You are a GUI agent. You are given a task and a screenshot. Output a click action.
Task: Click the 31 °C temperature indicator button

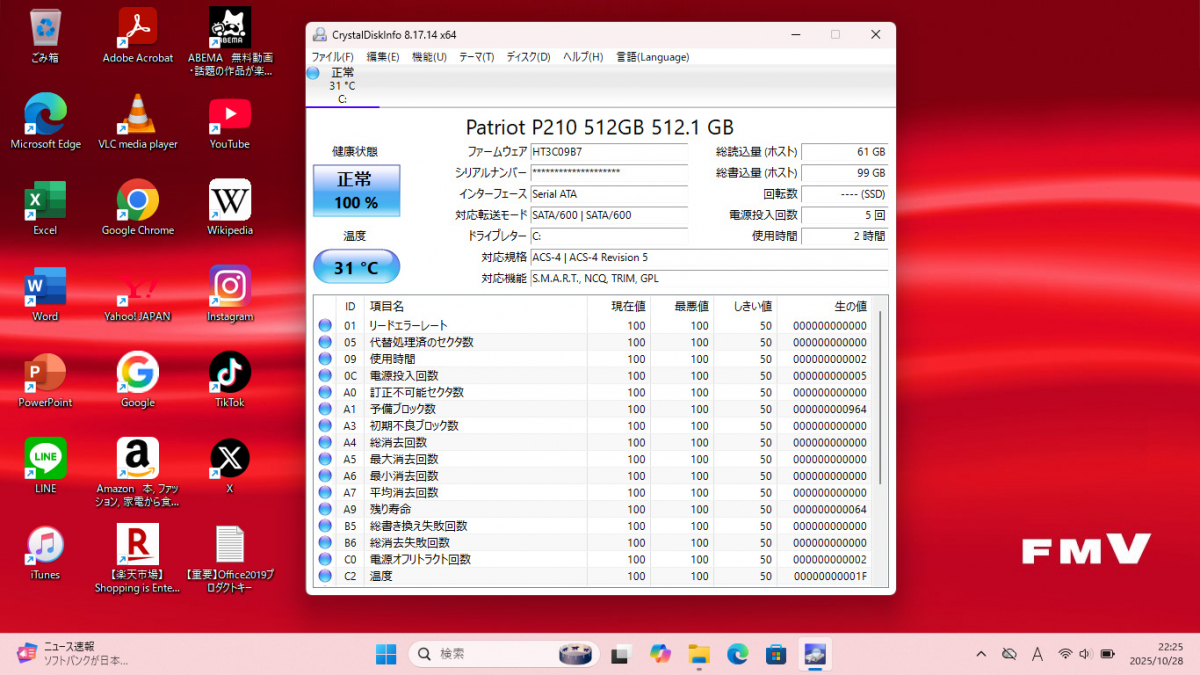(x=356, y=267)
